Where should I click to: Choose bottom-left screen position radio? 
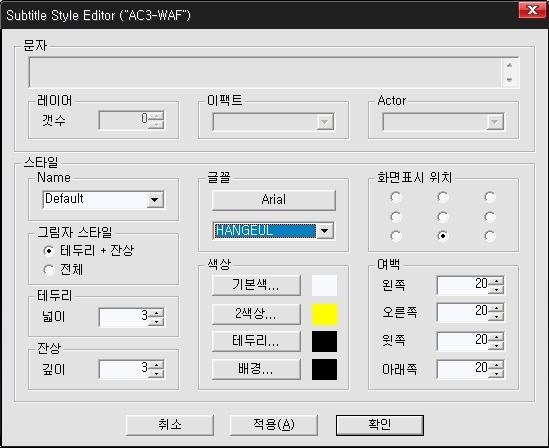click(396, 236)
